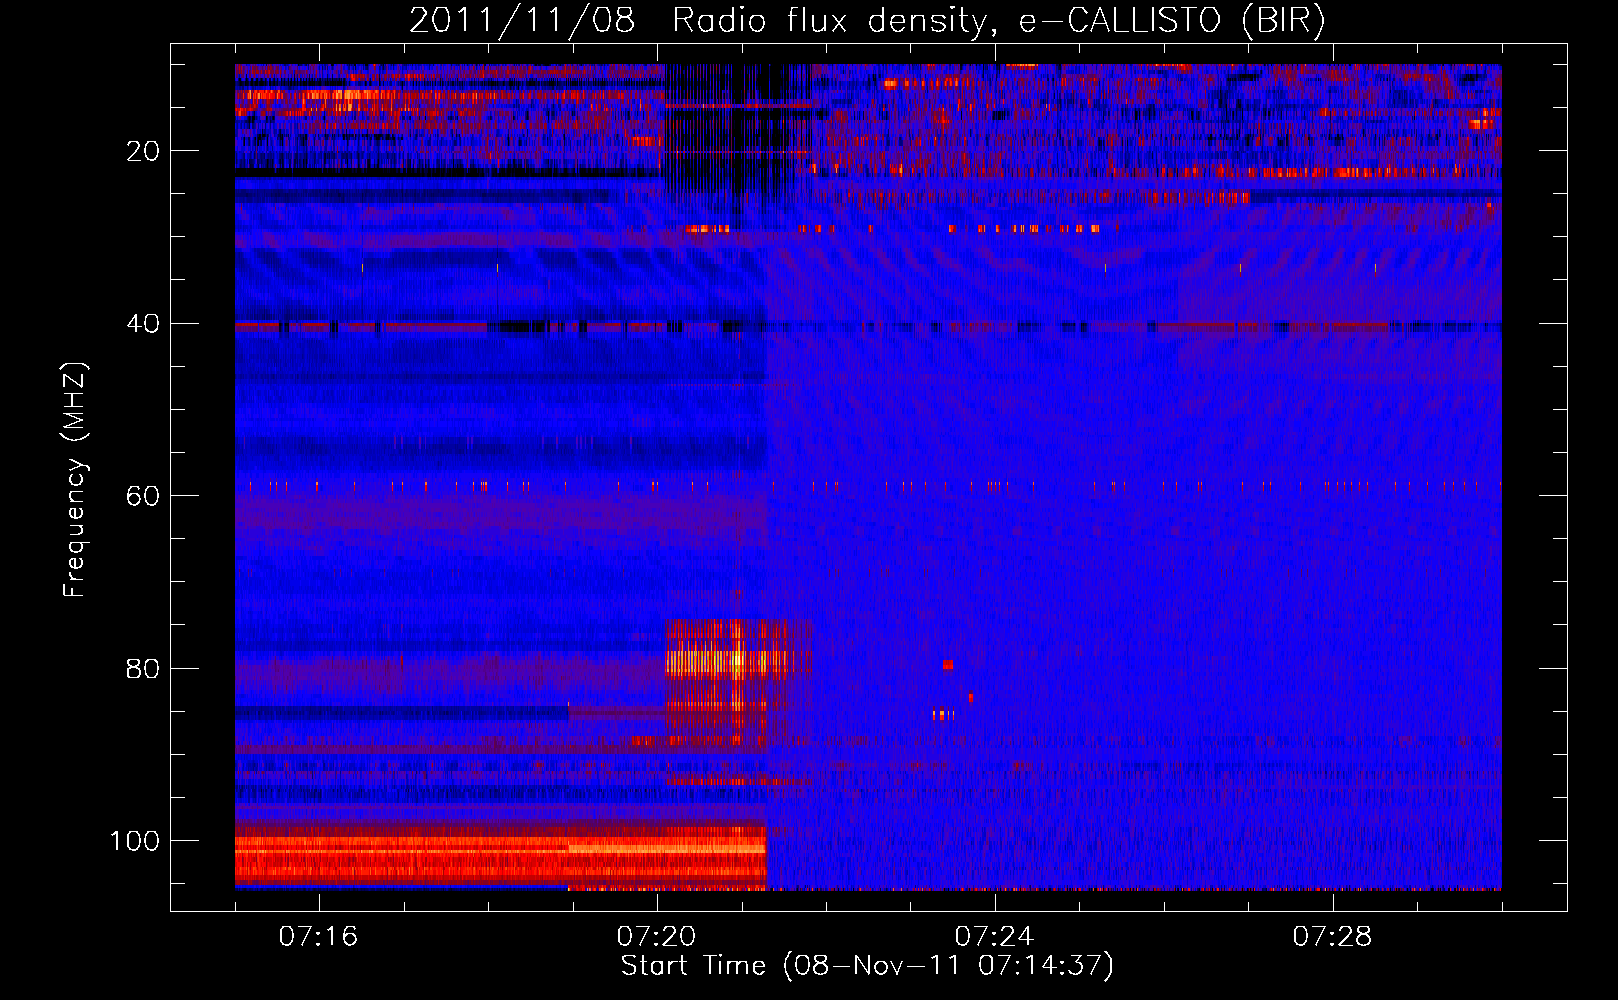Screen dimensions: 1618x1000
Task: Select the 'Frequency (MHZ)' axis label
Action: click(x=75, y=480)
